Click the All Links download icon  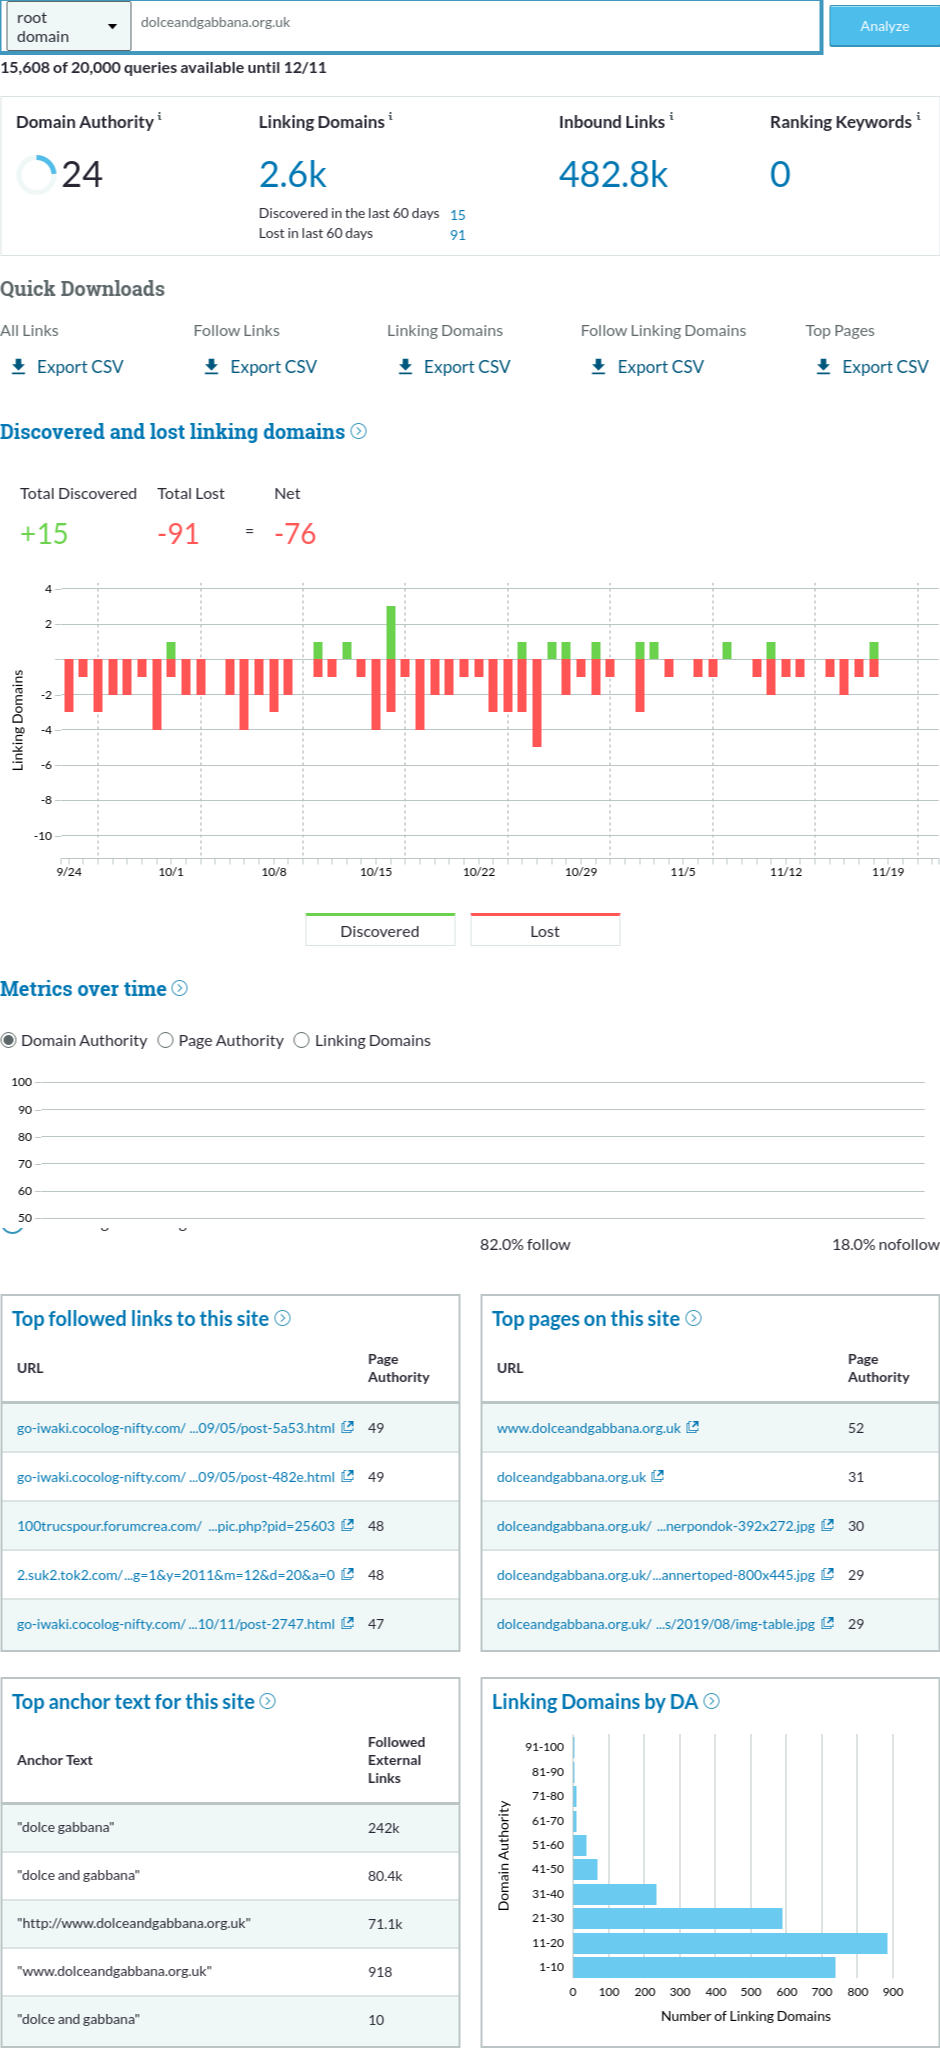click(x=18, y=367)
